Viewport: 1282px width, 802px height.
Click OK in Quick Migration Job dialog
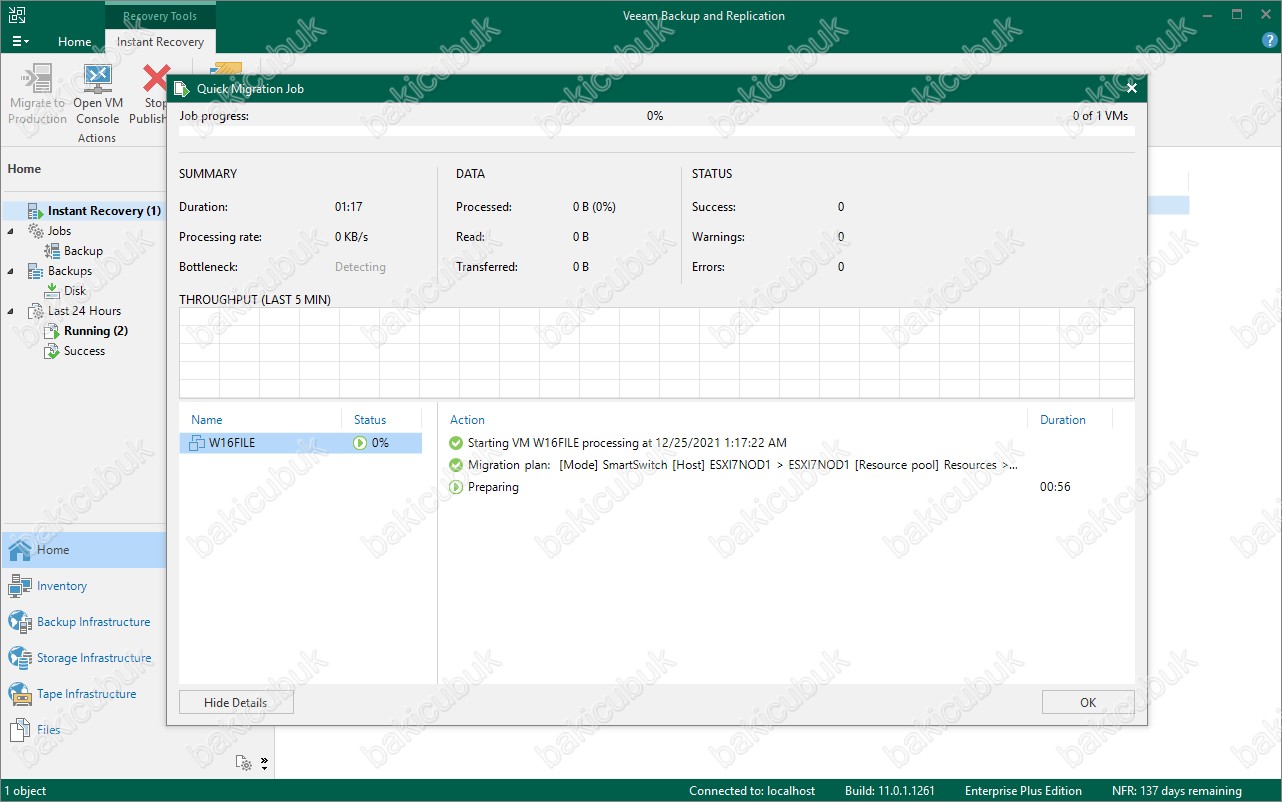[1088, 702]
